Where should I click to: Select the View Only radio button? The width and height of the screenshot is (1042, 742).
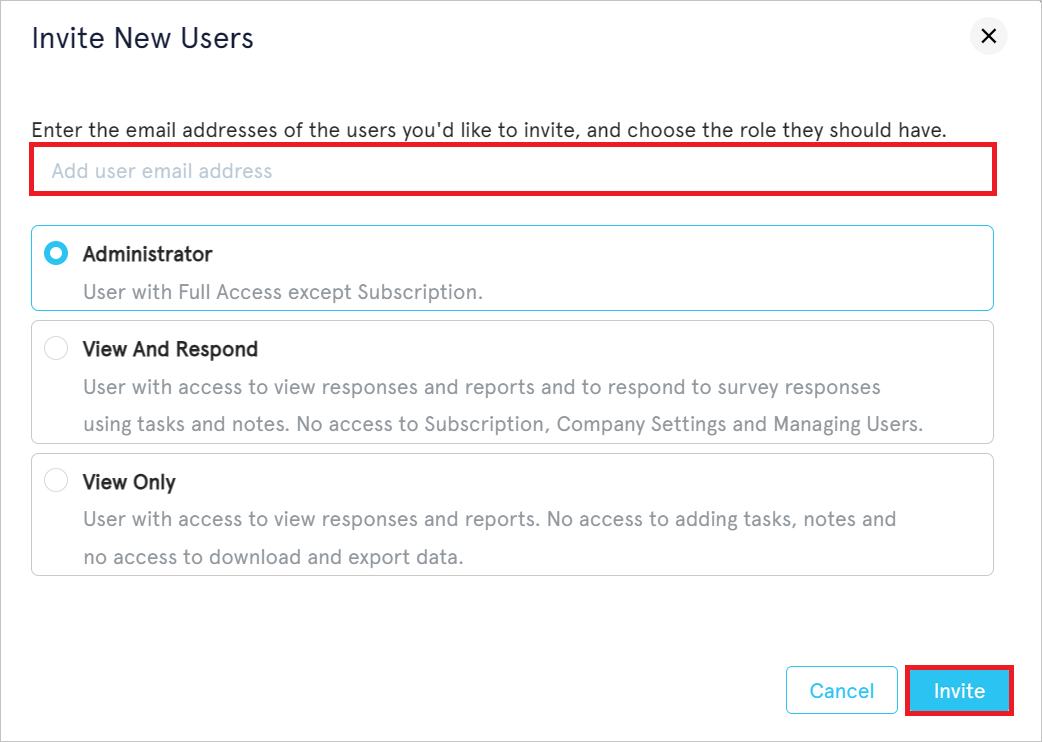click(x=56, y=480)
